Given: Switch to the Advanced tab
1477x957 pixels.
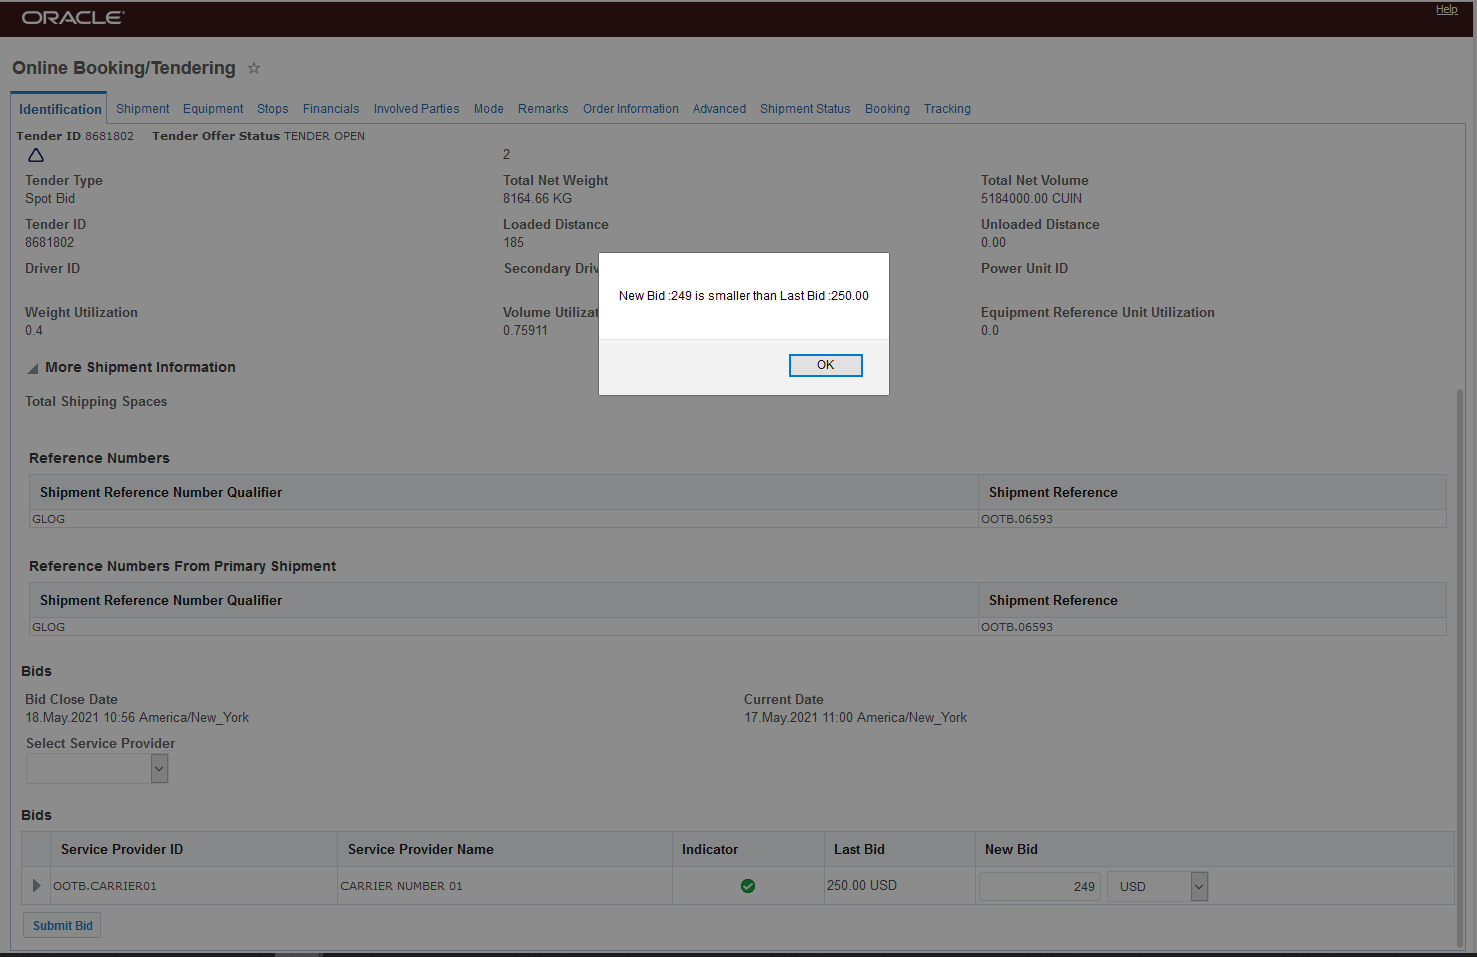Looking at the screenshot, I should pyautogui.click(x=719, y=109).
